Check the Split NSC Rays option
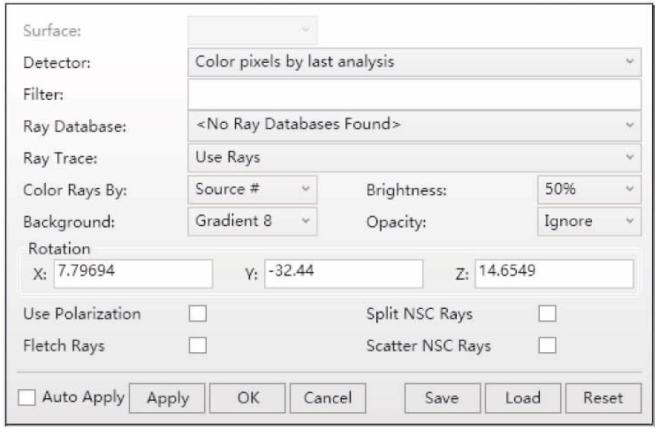 point(547,314)
